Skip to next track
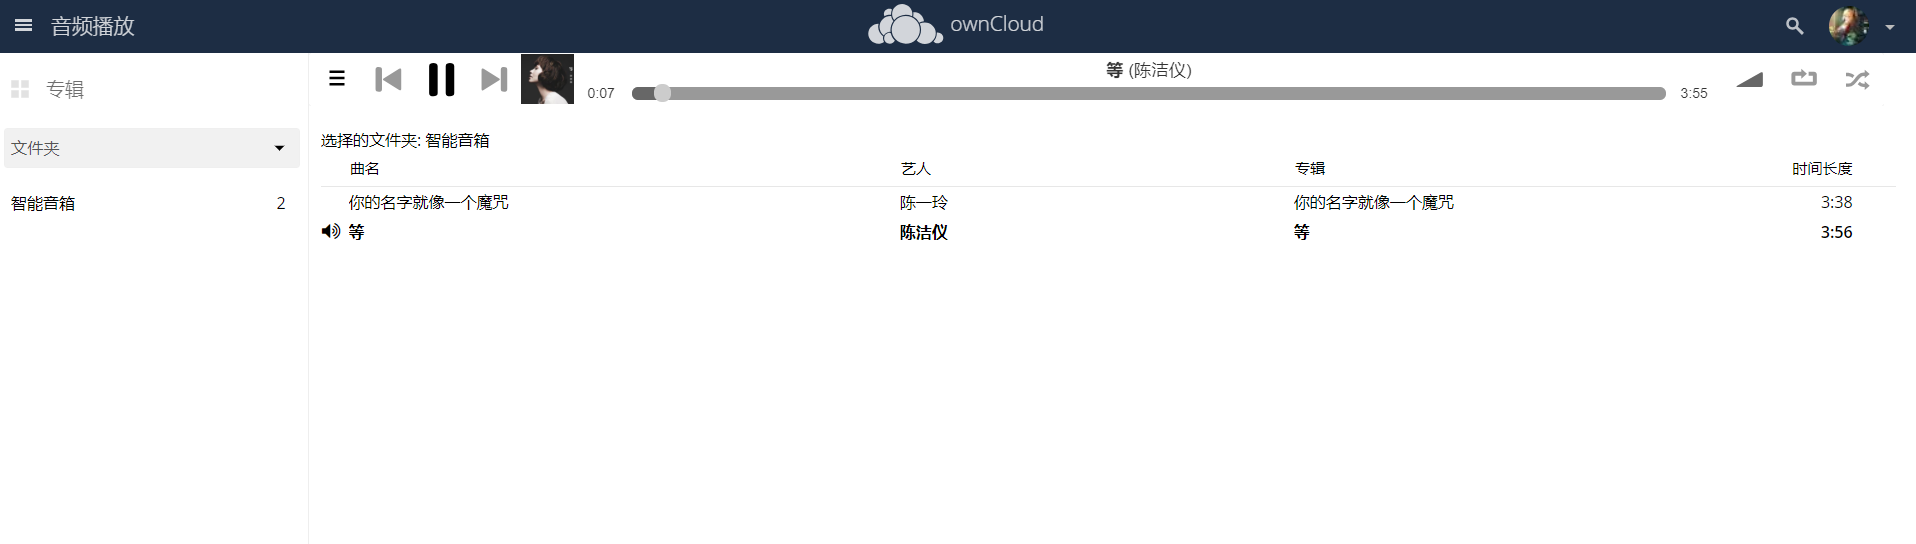This screenshot has height=544, width=1916. click(494, 79)
